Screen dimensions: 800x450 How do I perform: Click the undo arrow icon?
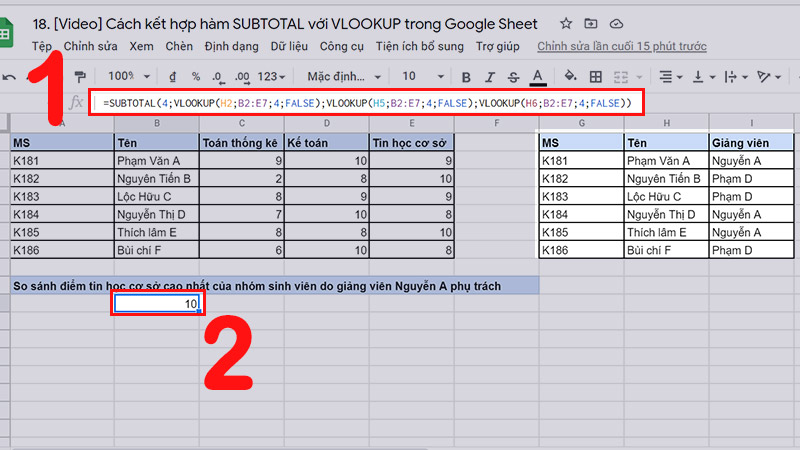(x=10, y=76)
